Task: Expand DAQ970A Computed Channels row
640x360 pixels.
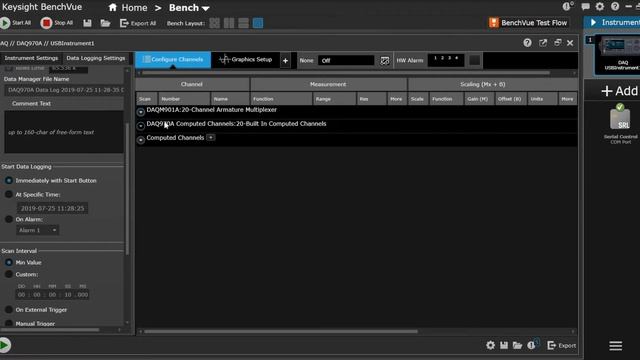Action: [x=141, y=126]
